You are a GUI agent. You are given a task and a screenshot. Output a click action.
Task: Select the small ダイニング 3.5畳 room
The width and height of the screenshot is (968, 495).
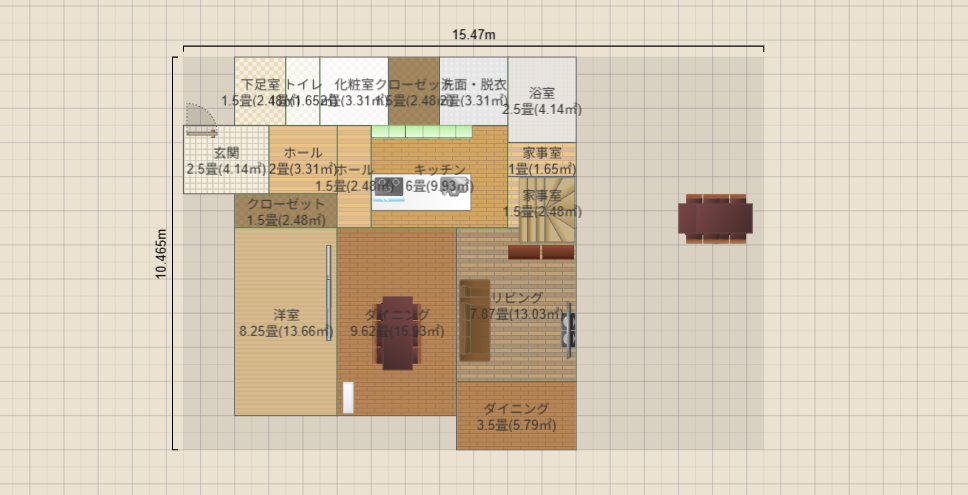point(517,415)
